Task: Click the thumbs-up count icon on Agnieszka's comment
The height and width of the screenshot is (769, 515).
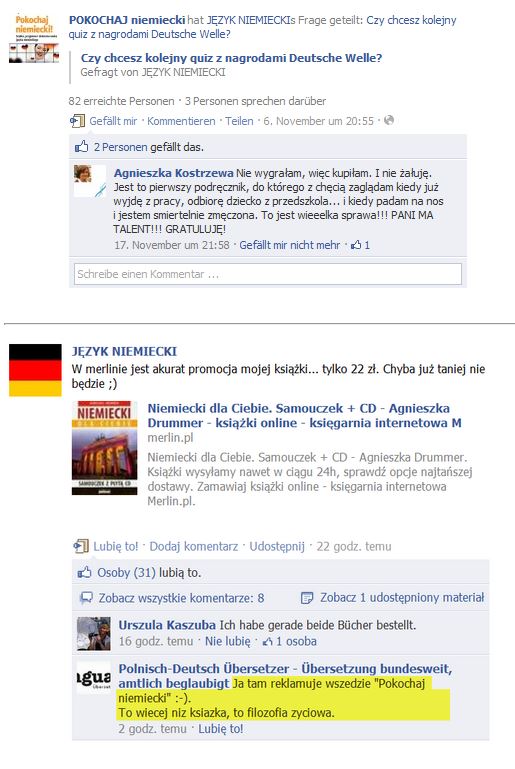Action: click(x=356, y=245)
